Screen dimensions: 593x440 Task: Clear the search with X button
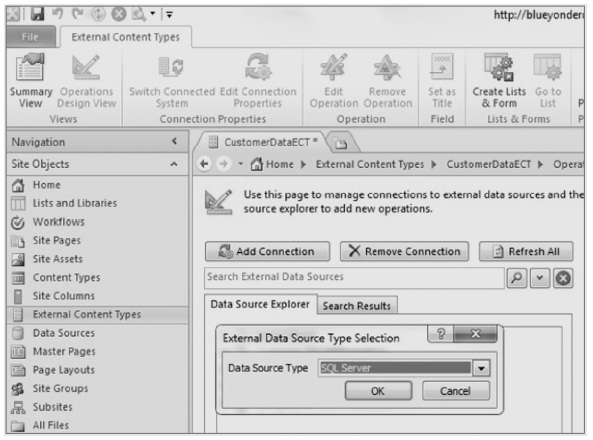click(563, 278)
